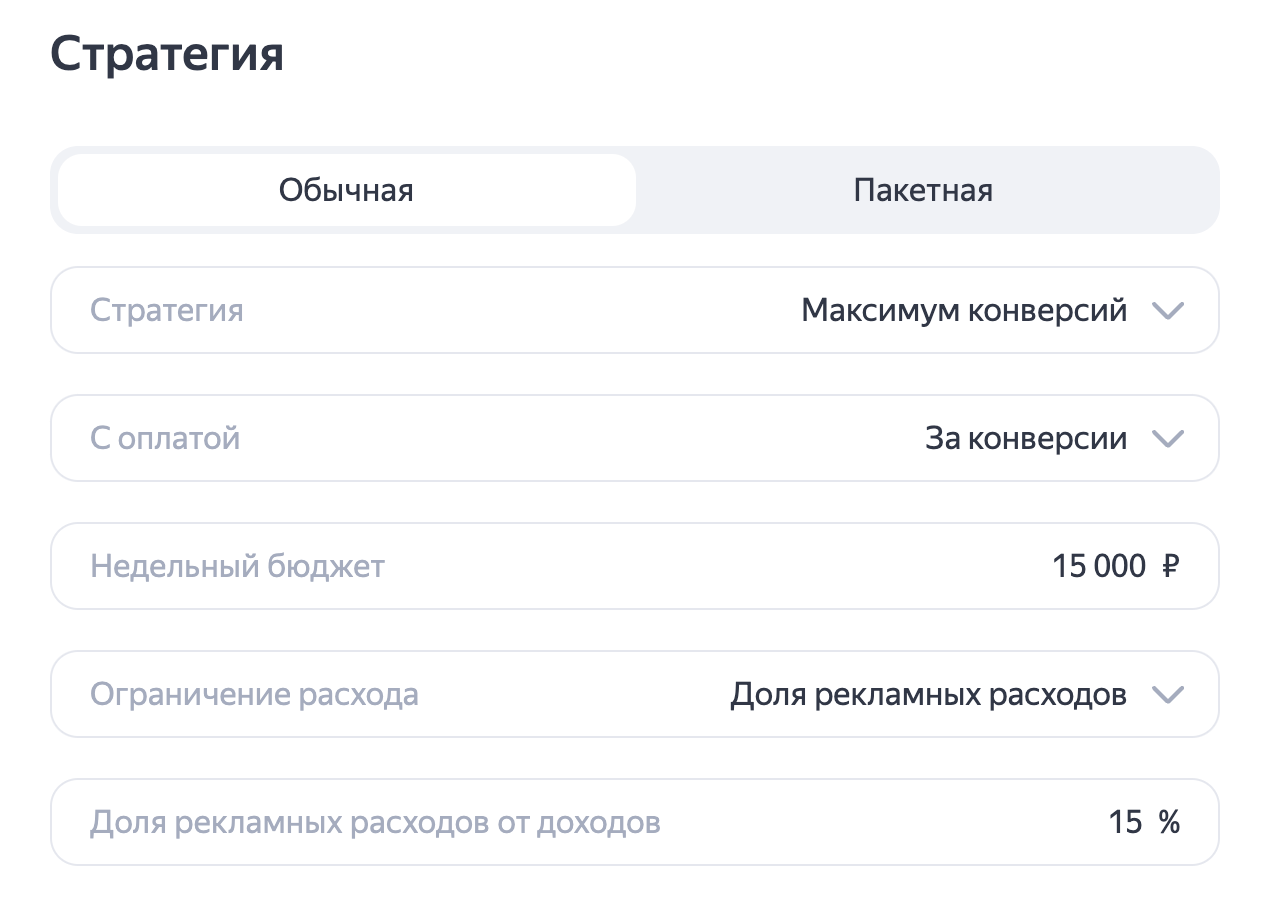Click the Максимум конверсий selected value

pos(964,310)
